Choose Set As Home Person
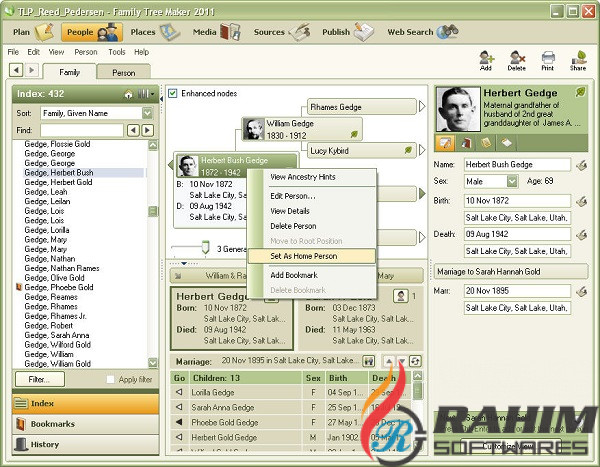 (x=311, y=256)
